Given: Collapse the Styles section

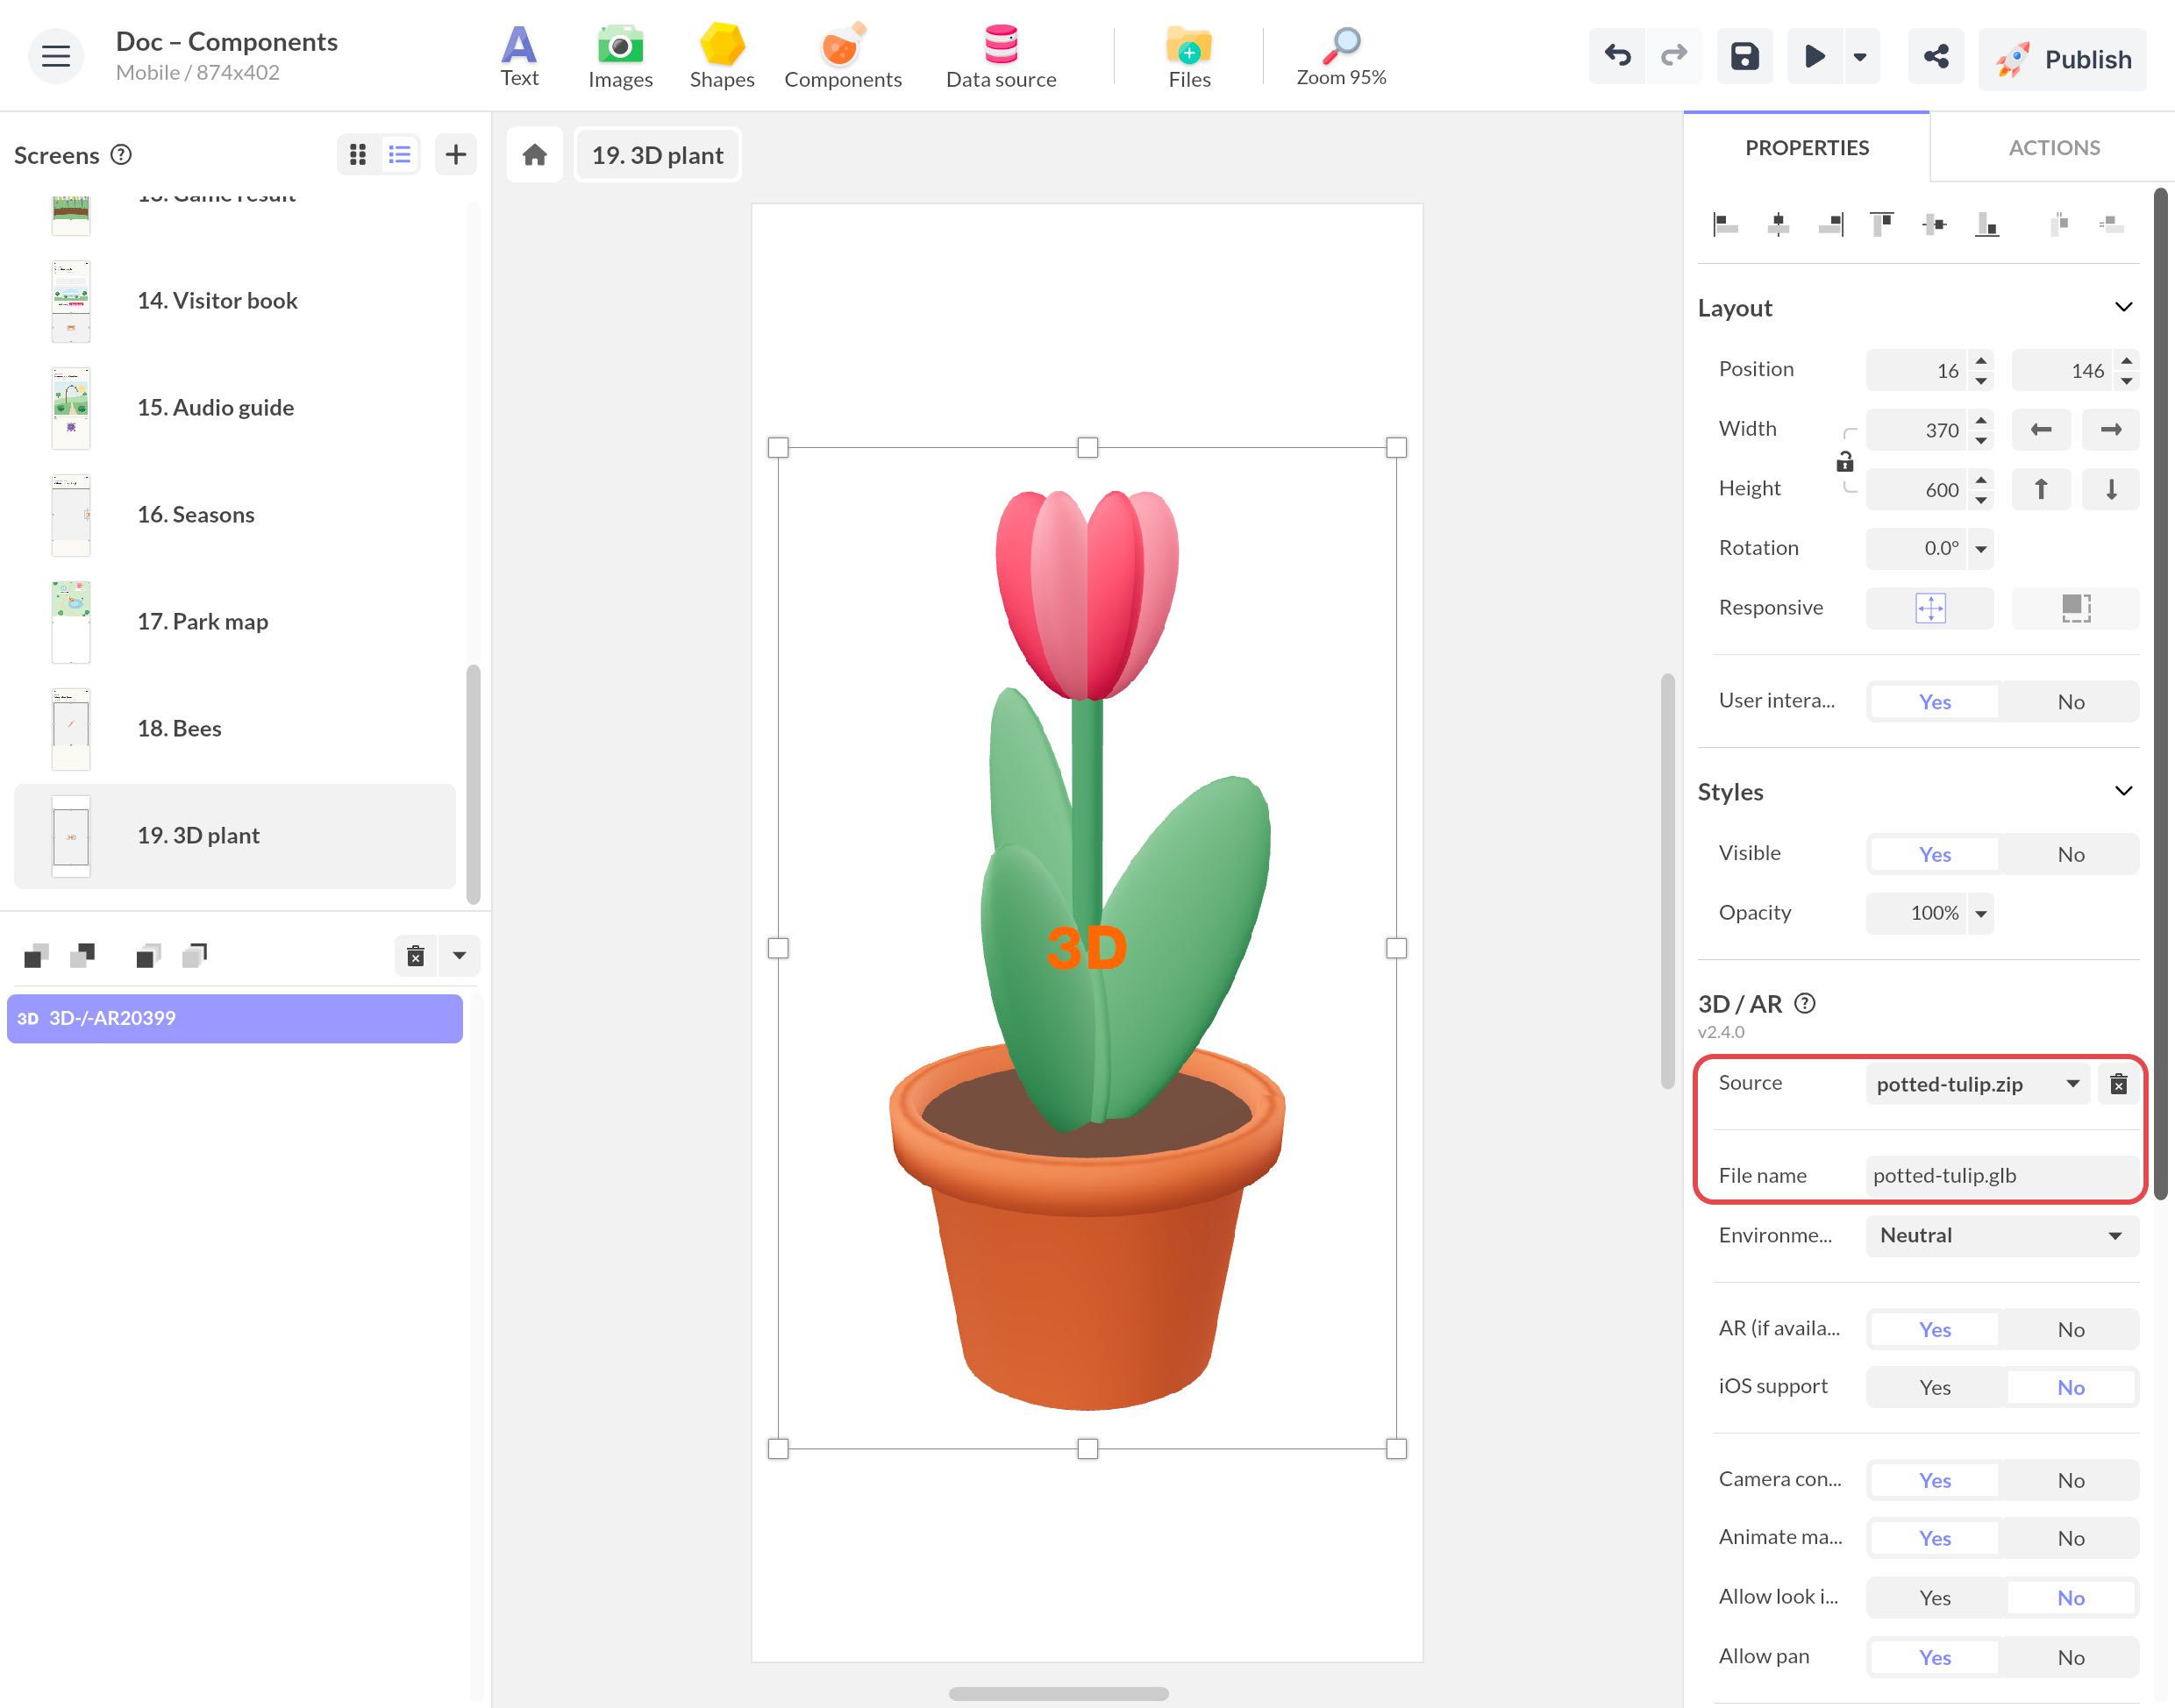Looking at the screenshot, I should click(x=2123, y=791).
